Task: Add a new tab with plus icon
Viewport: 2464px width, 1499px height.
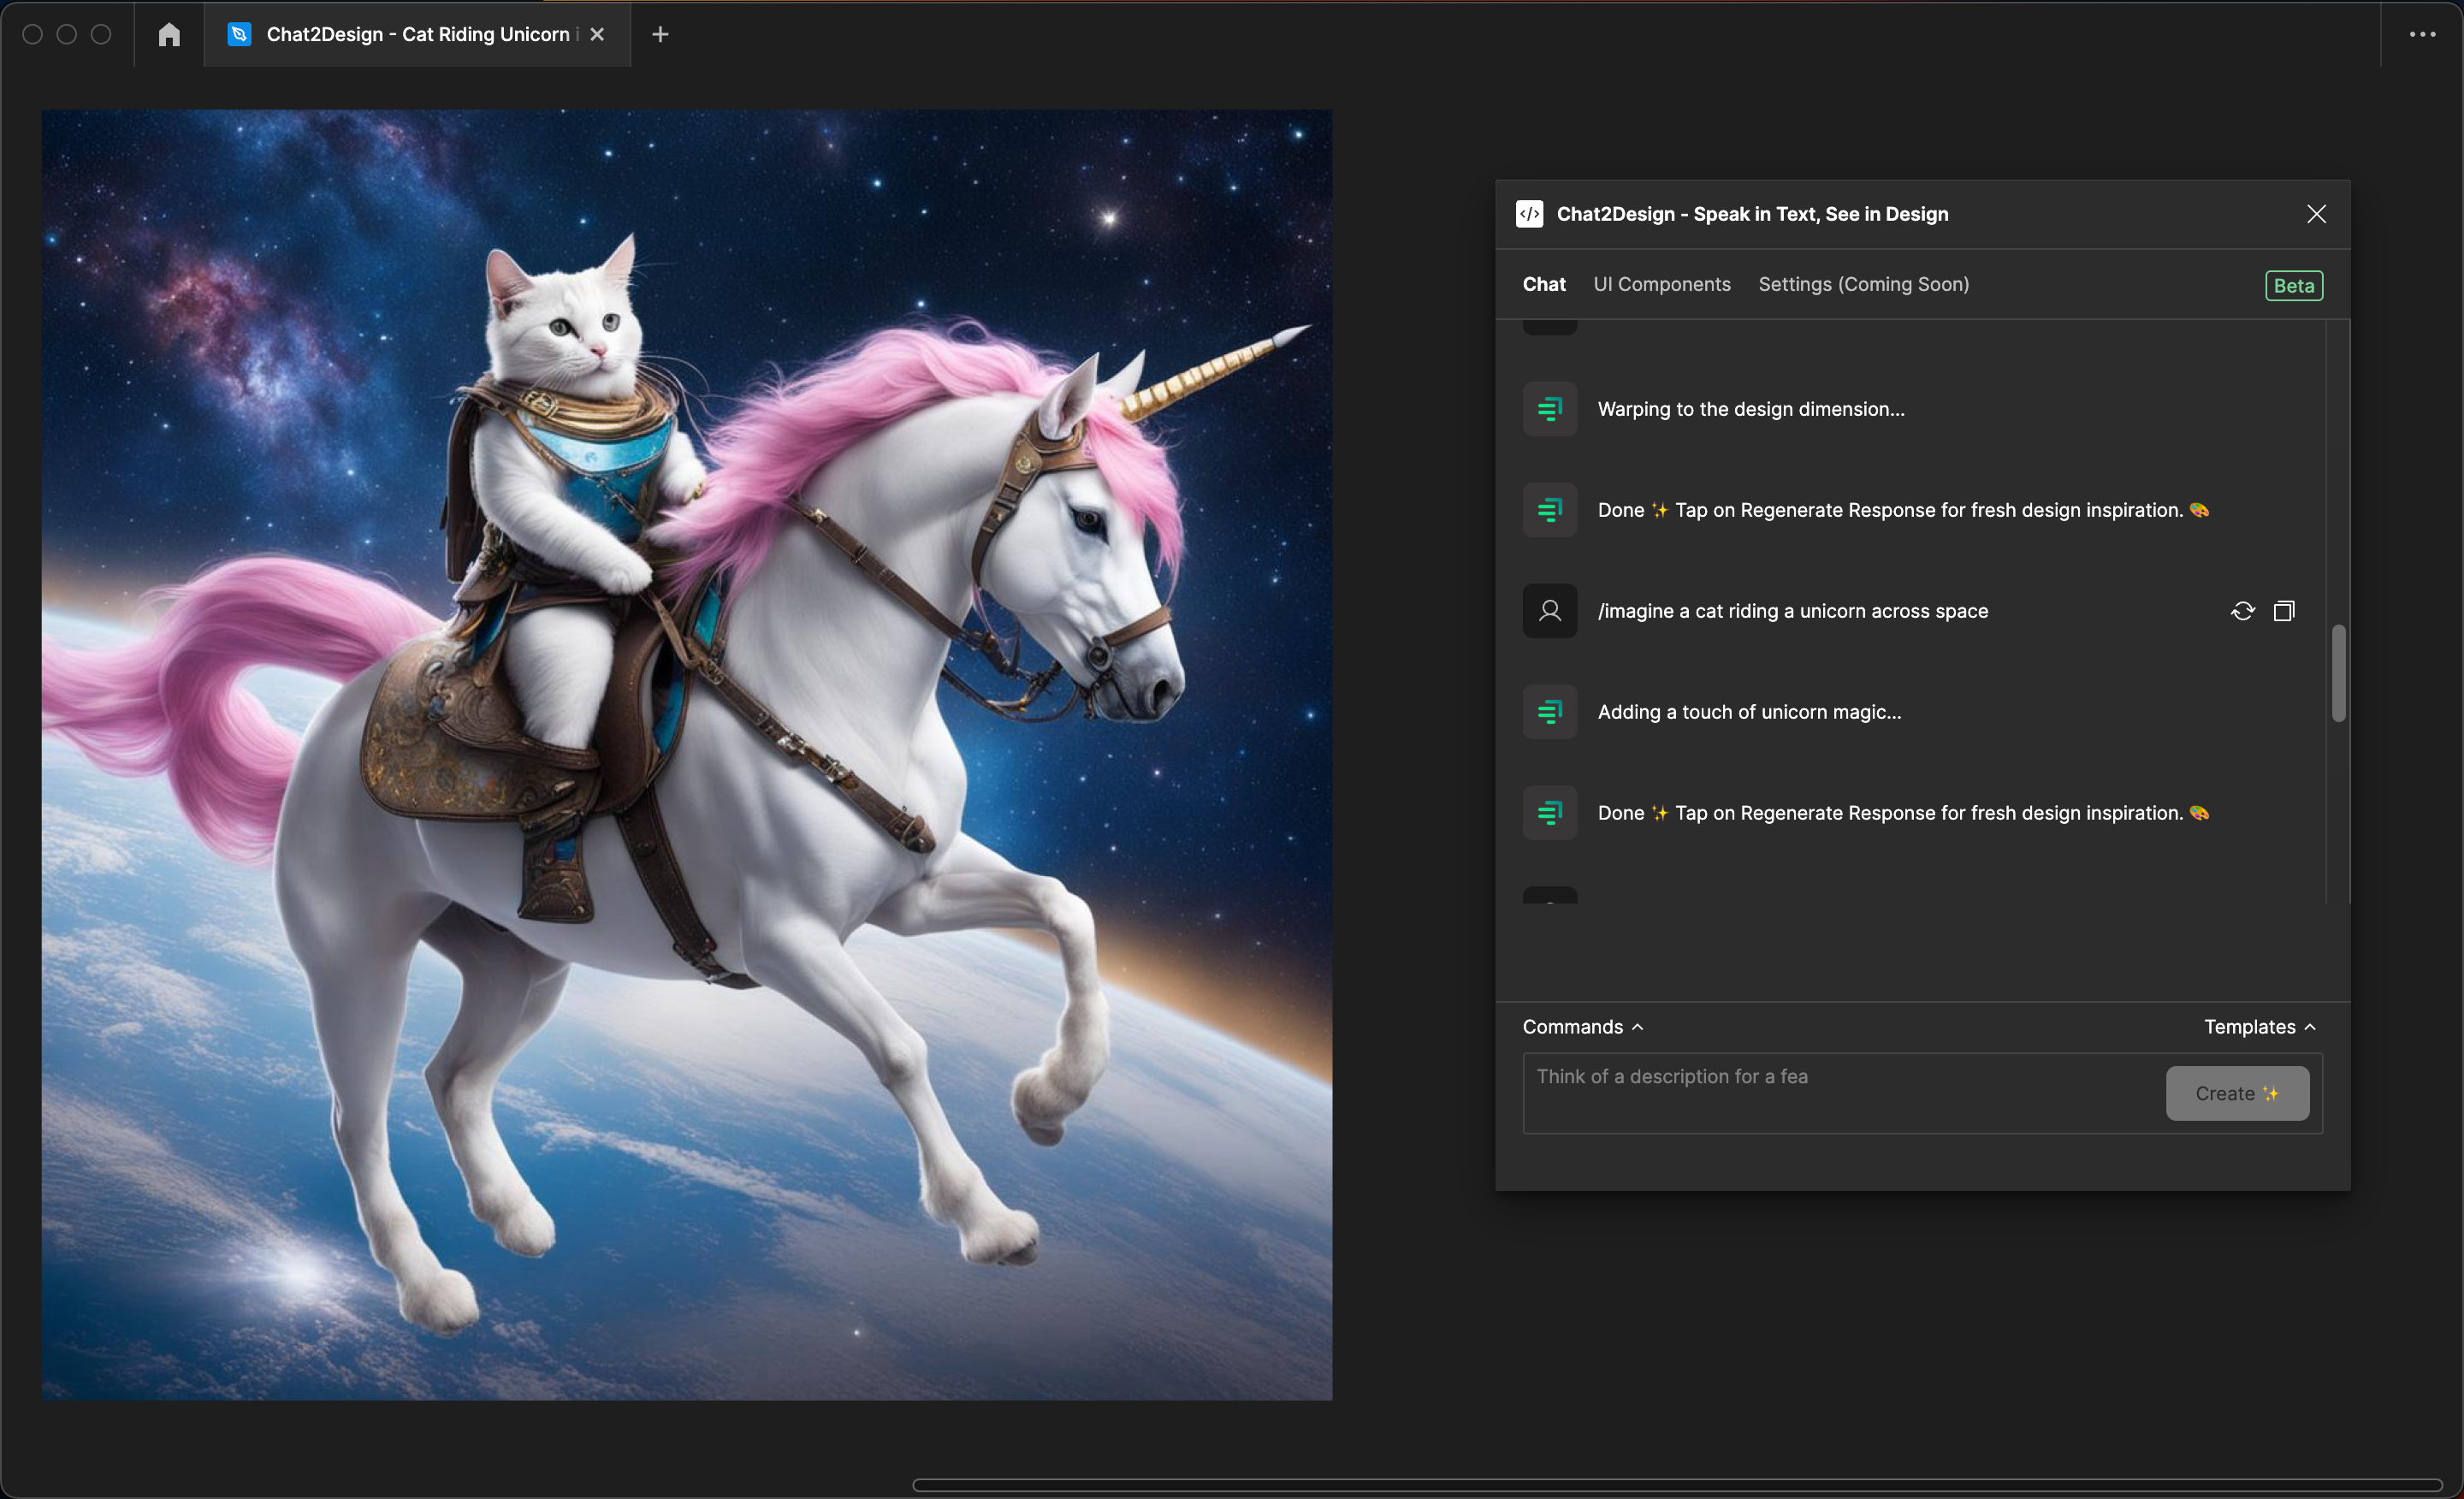Action: [660, 34]
